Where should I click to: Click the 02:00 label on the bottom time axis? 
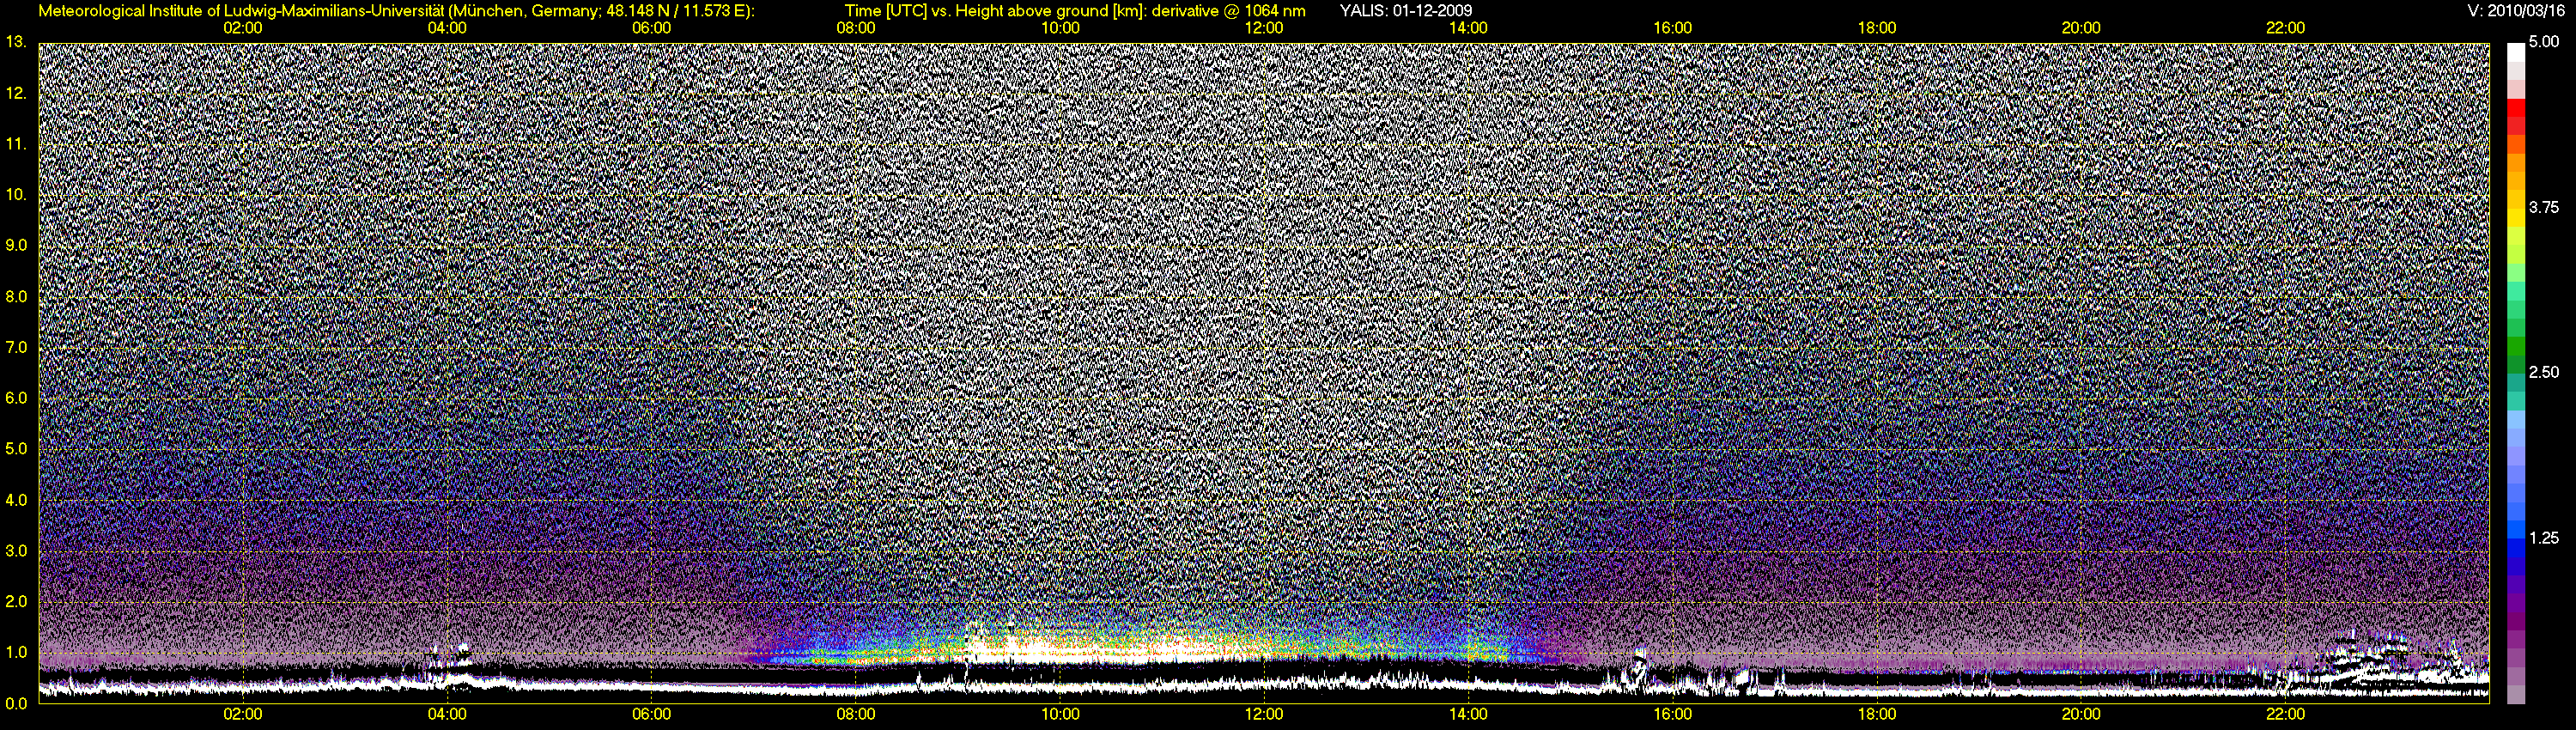243,715
